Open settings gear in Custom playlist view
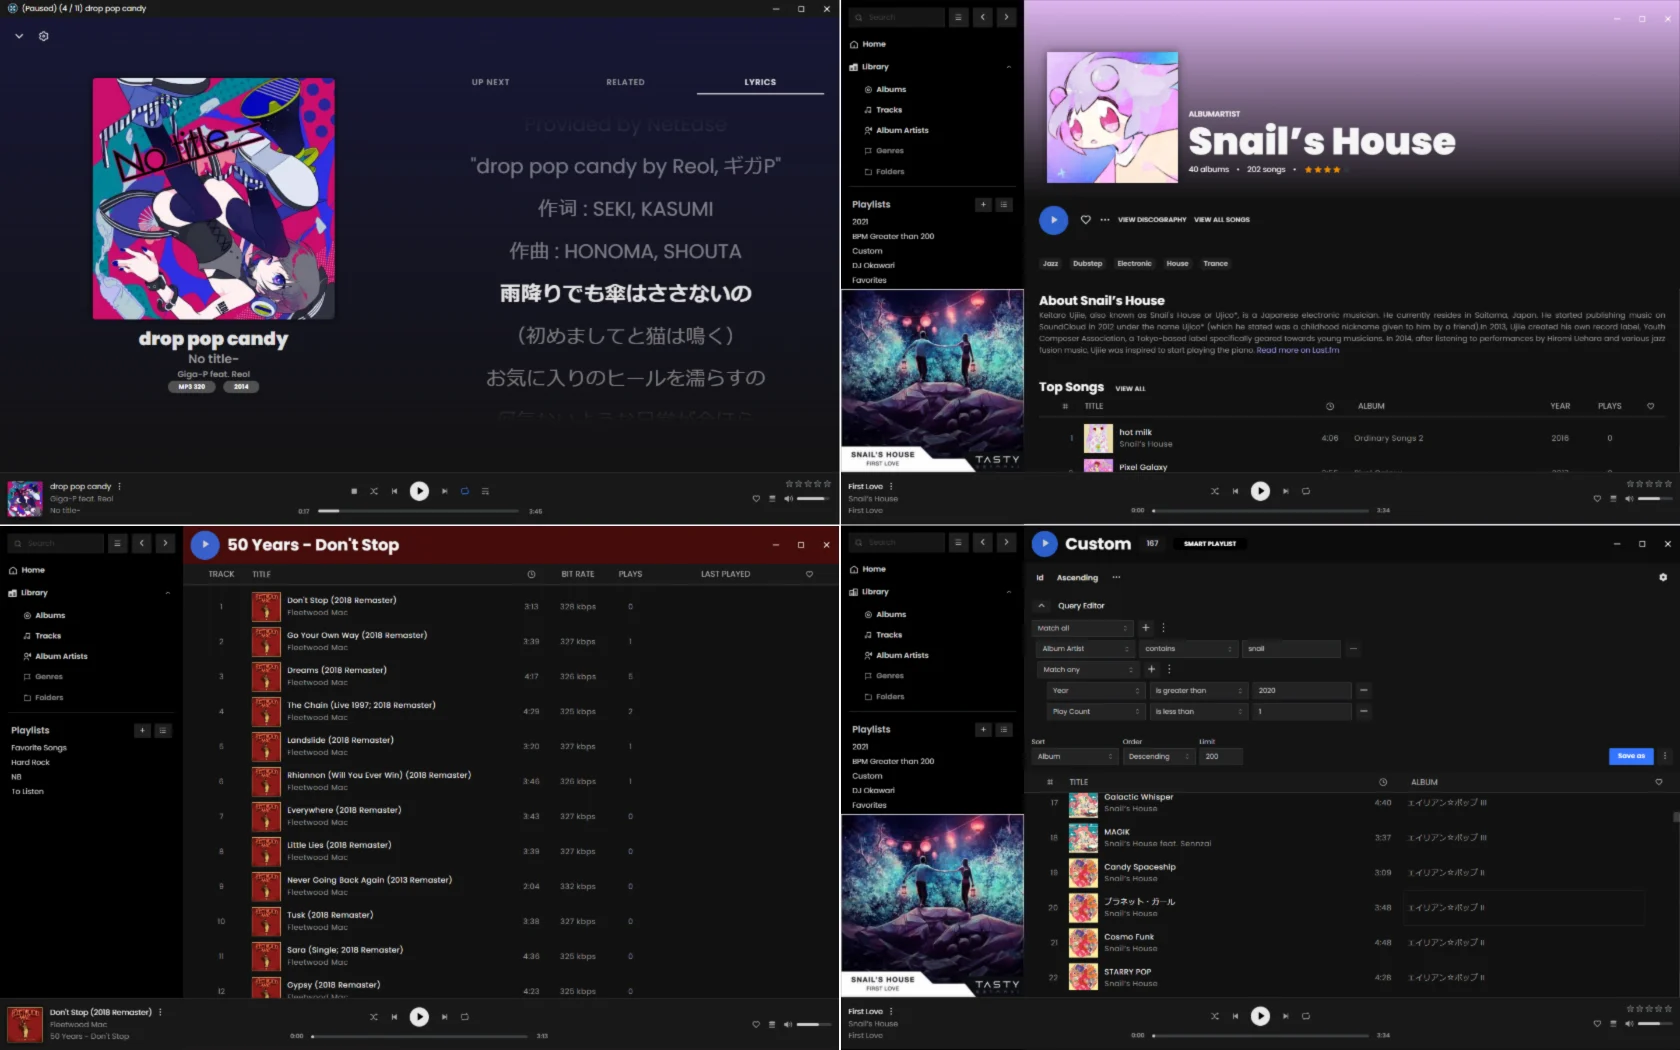 [x=1663, y=577]
